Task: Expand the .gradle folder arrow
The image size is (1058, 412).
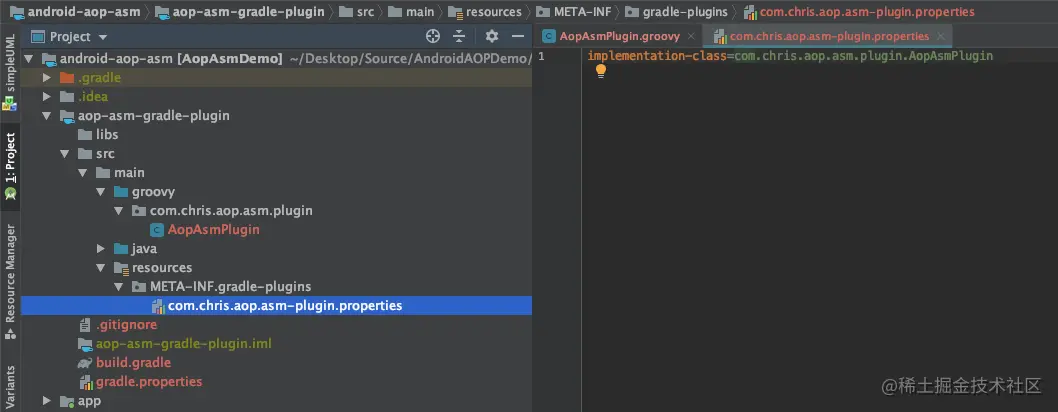Action: (x=47, y=78)
